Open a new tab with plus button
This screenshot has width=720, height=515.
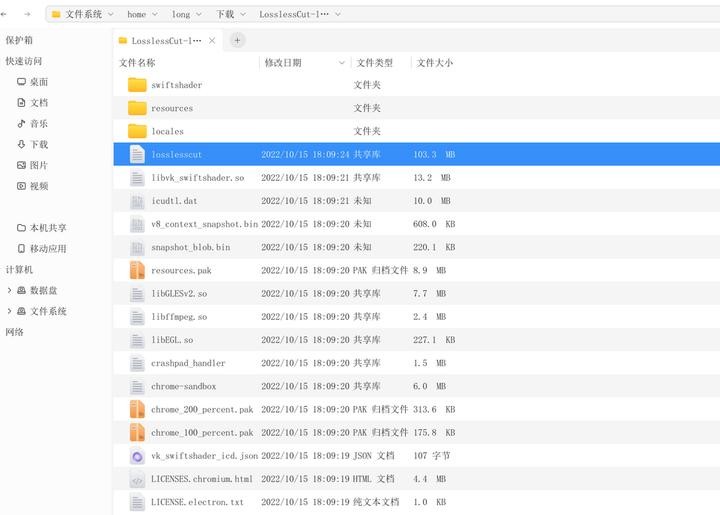pos(237,40)
